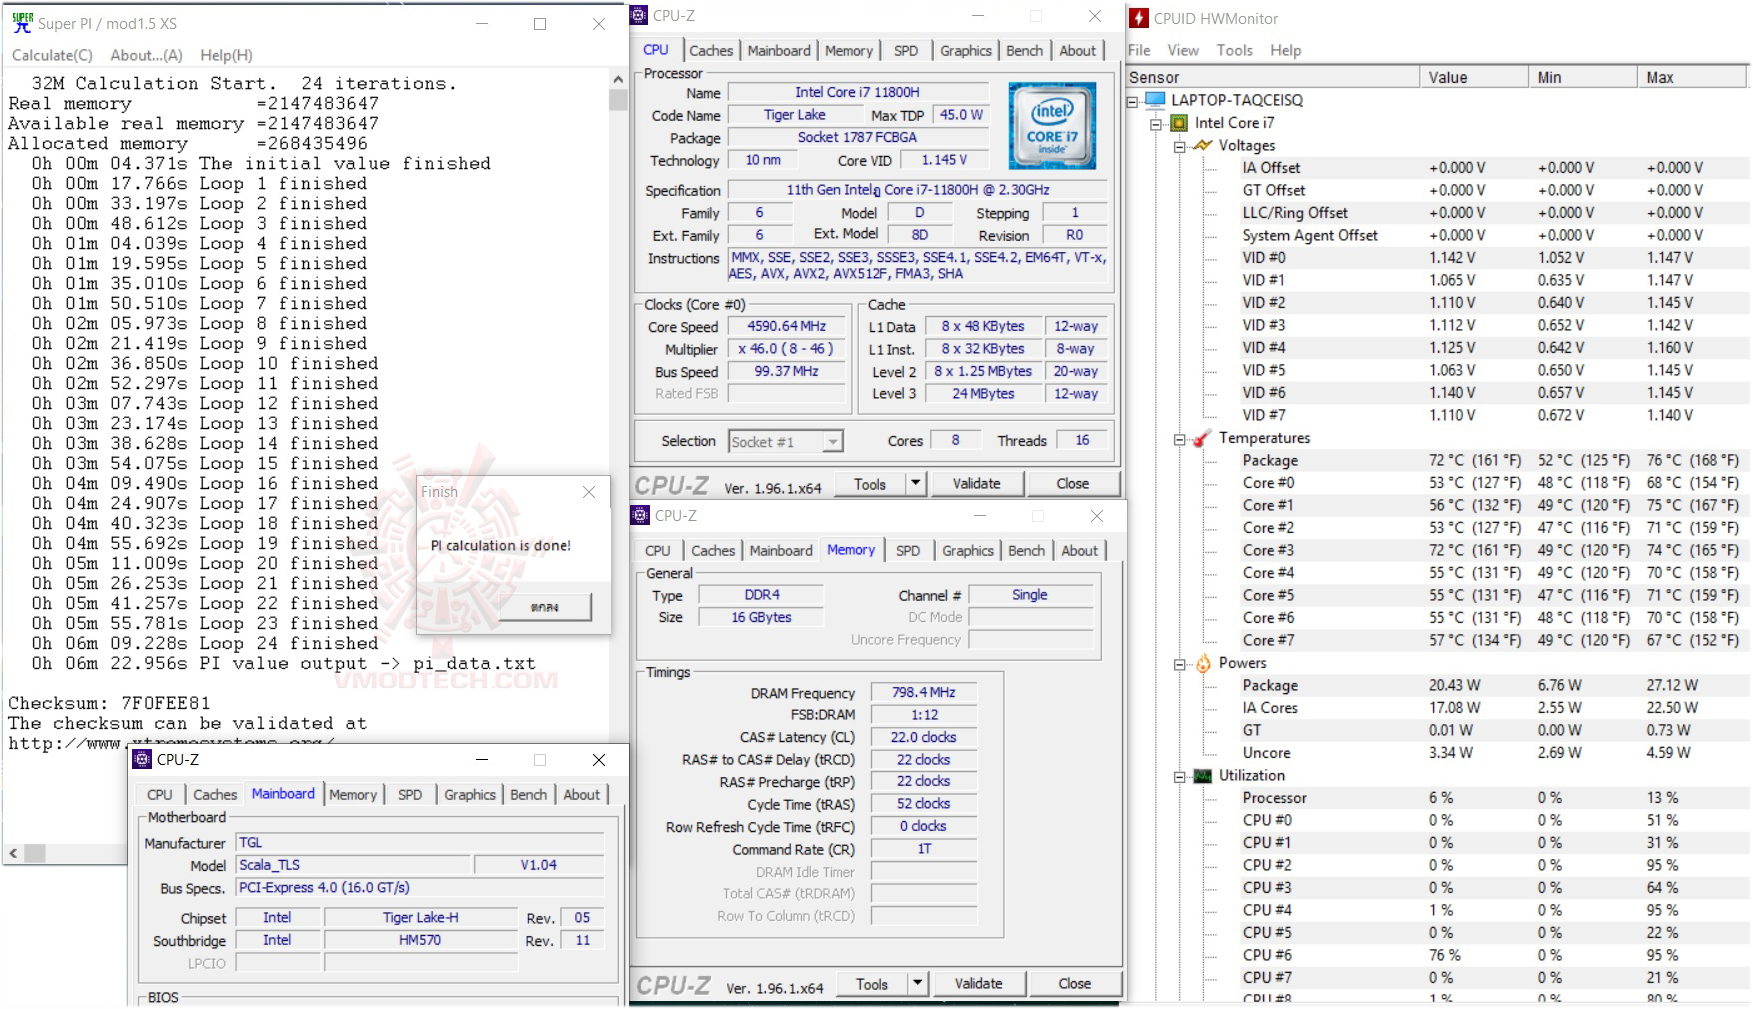Image resolution: width=1753 pixels, height=1009 pixels.
Task: Open Tools dropdown arrow in CPU-Z Memory window
Action: (x=917, y=984)
